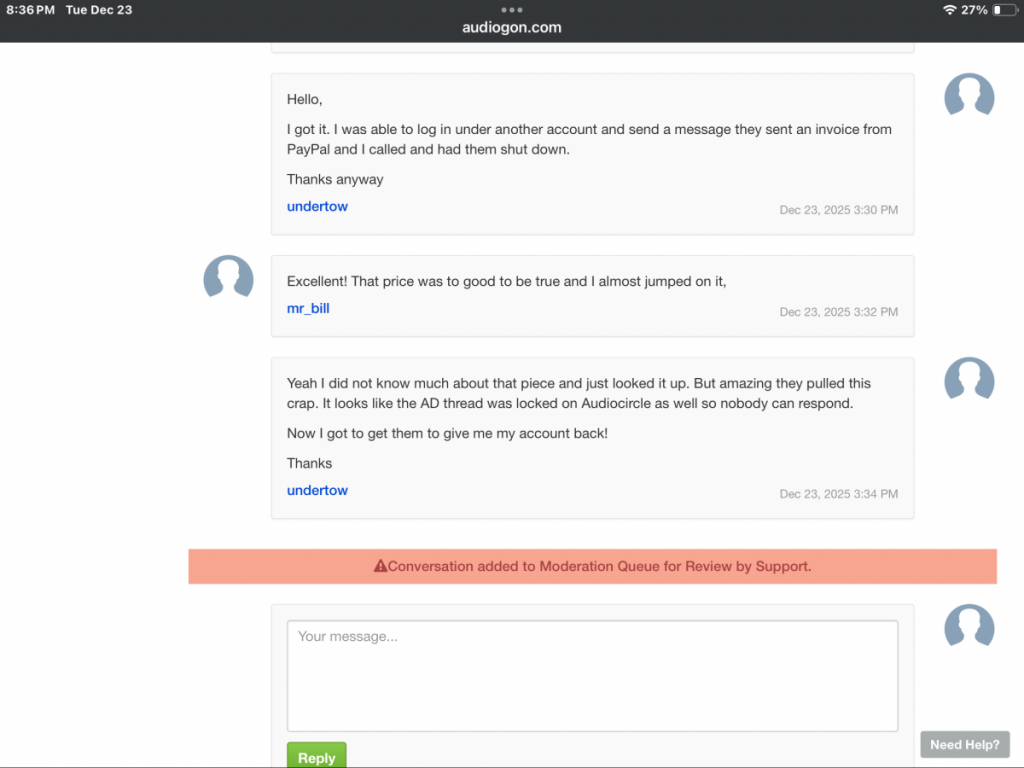The height and width of the screenshot is (768, 1024).
Task: Tap the battery icon in status bar
Action: click(x=1004, y=10)
